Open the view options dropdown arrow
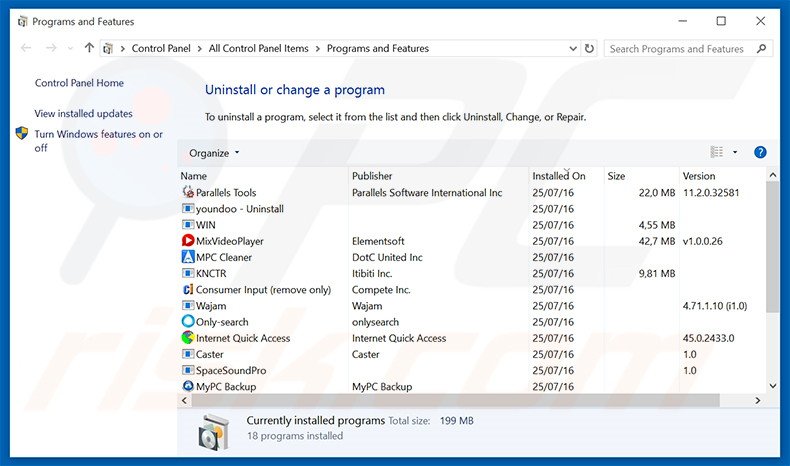 [x=735, y=152]
